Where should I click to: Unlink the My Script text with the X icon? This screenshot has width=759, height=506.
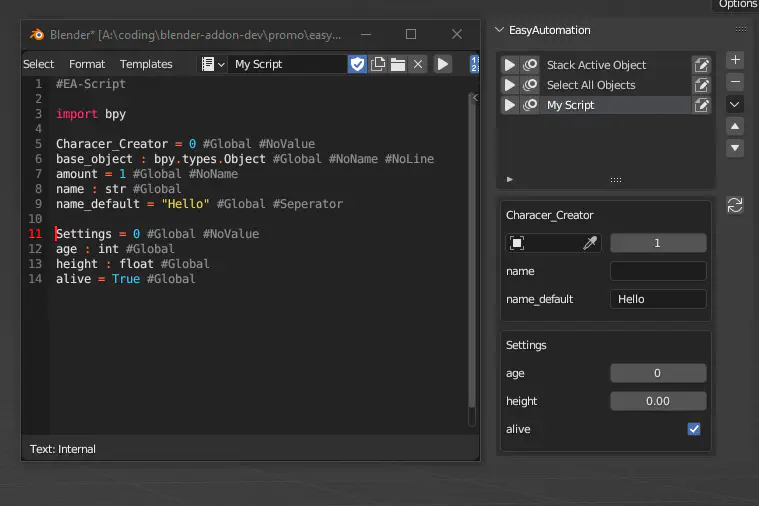click(418, 64)
